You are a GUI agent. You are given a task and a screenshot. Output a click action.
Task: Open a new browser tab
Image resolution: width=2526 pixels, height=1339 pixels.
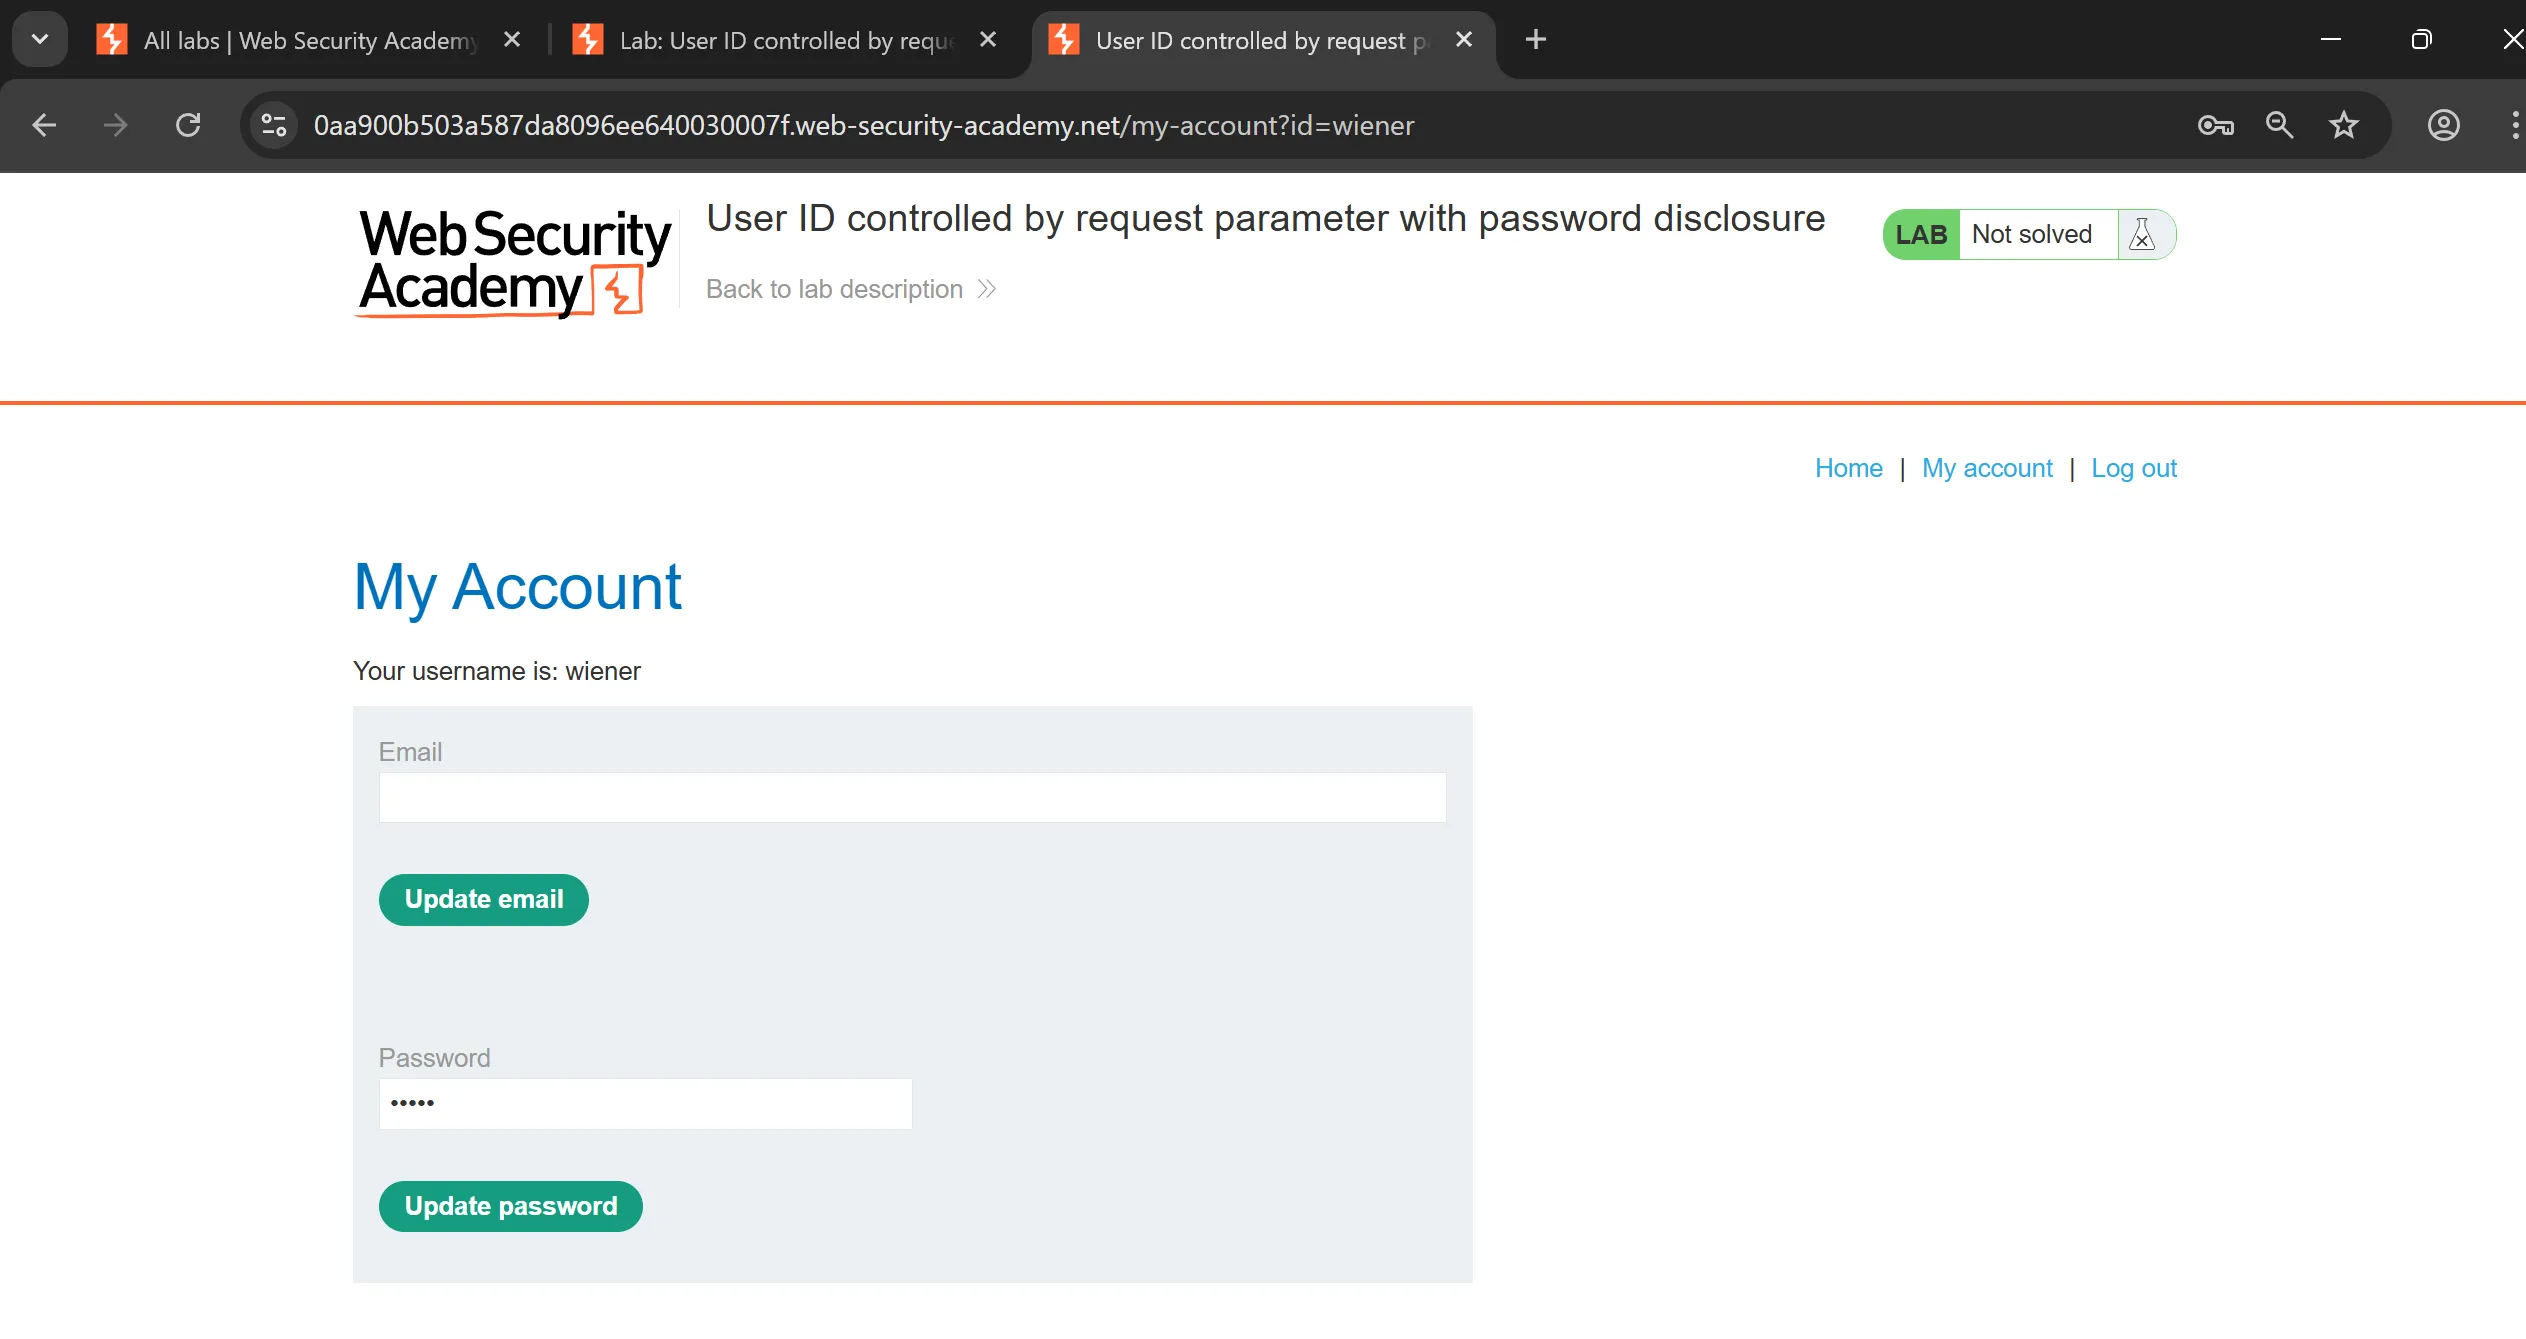(1535, 40)
